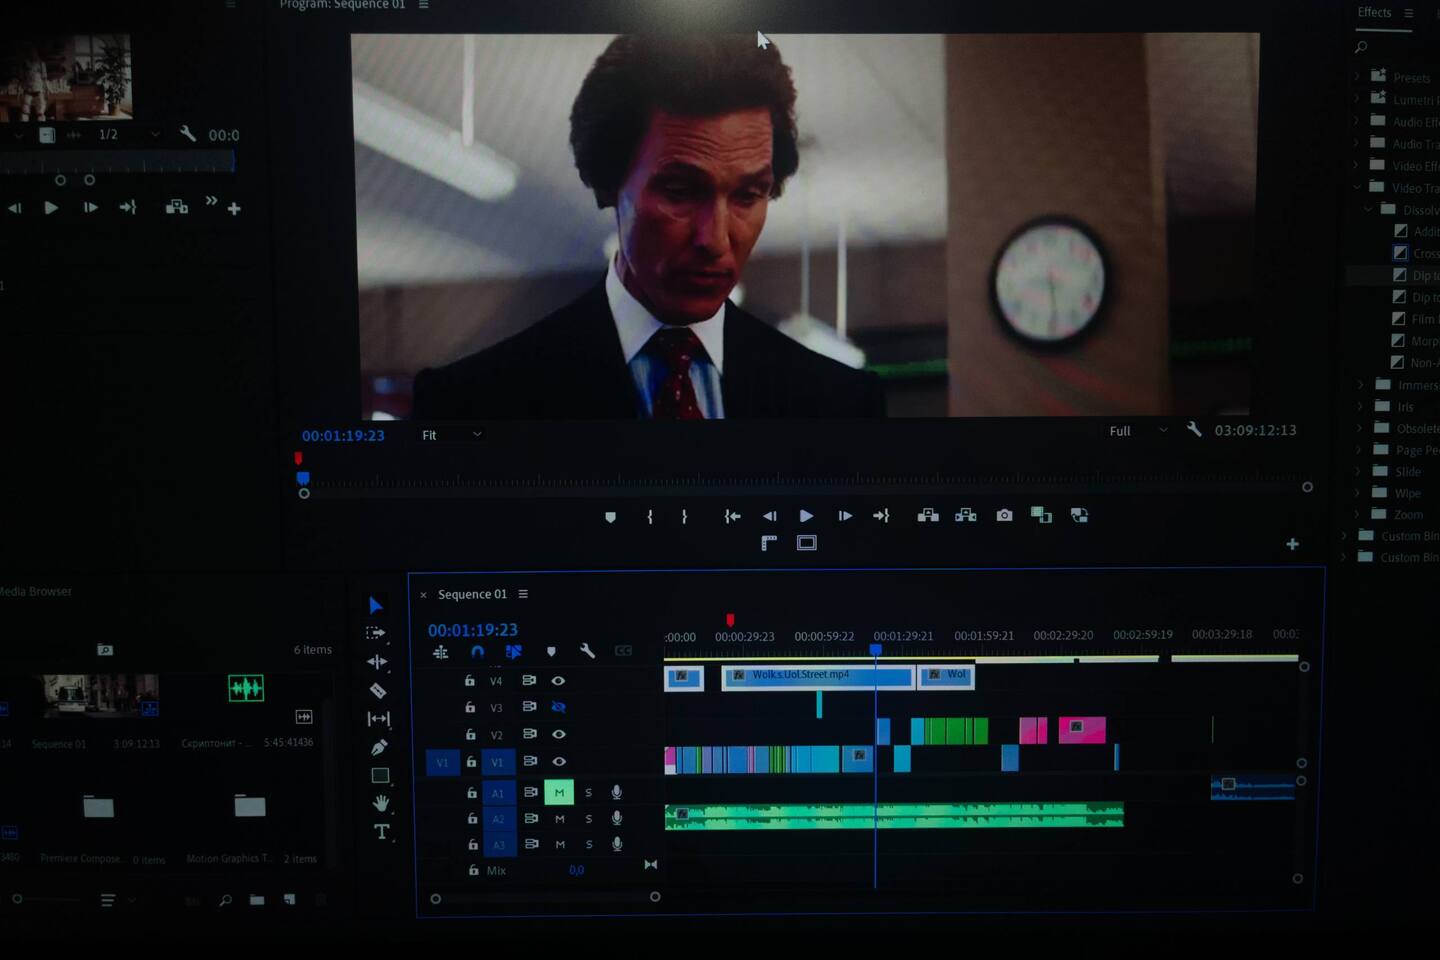Select the Slip tool
The image size is (1440, 960).
379,718
